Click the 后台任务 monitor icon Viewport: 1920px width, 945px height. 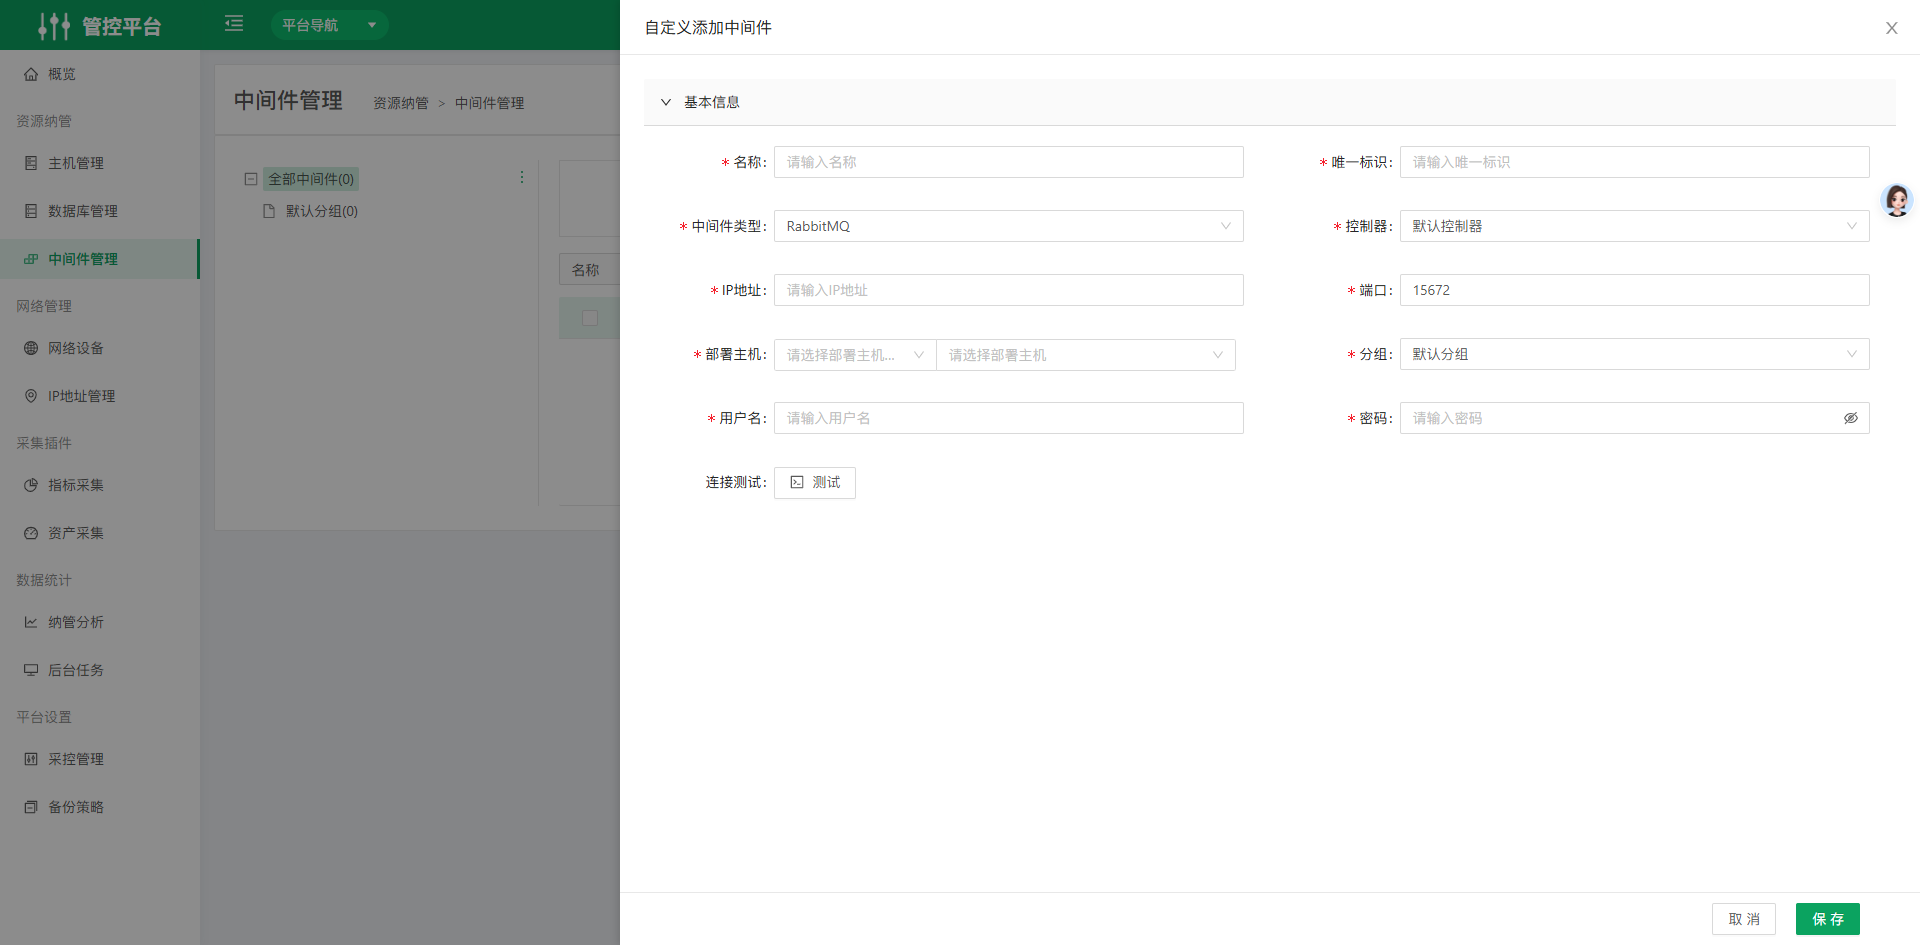click(x=31, y=670)
